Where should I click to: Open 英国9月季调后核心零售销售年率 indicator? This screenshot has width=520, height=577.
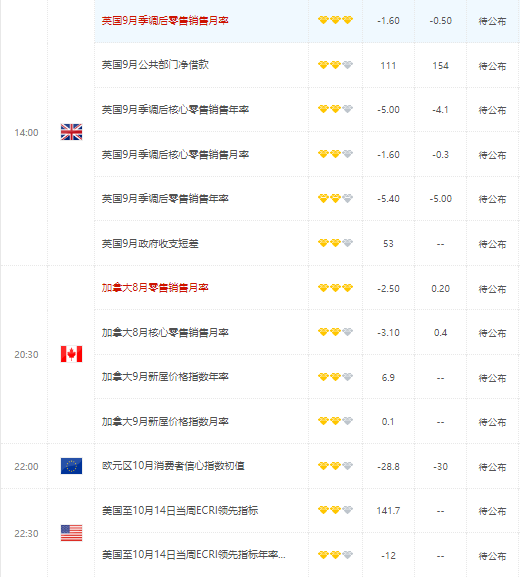coord(175,109)
